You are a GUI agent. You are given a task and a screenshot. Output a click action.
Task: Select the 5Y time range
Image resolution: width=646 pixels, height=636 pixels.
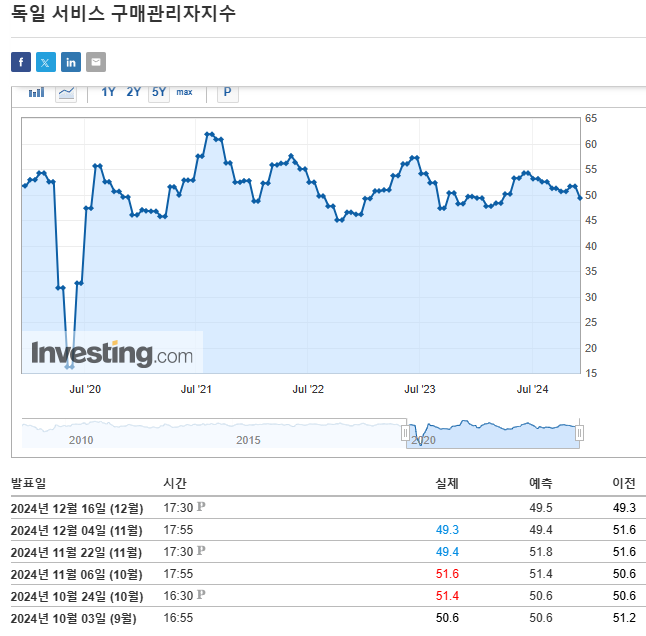pos(159,93)
